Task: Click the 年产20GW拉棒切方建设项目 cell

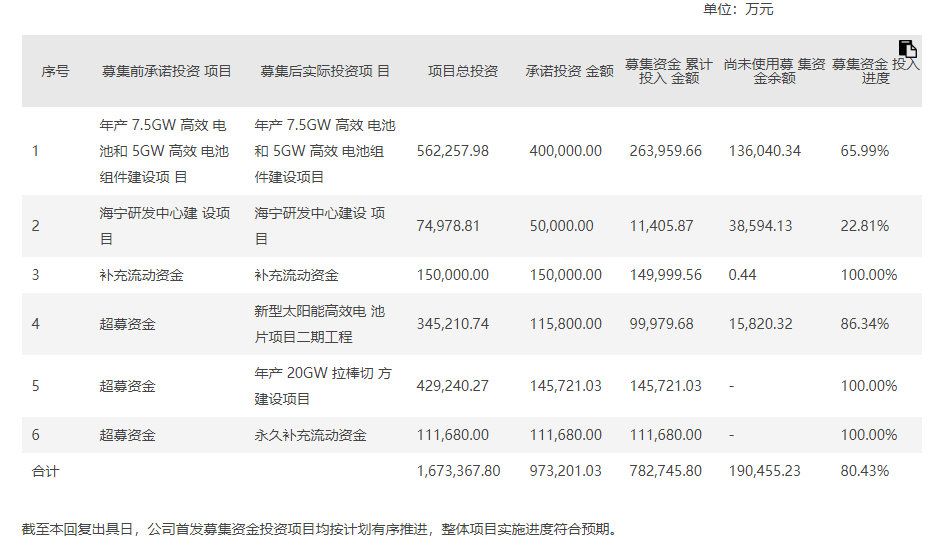Action: (323, 386)
